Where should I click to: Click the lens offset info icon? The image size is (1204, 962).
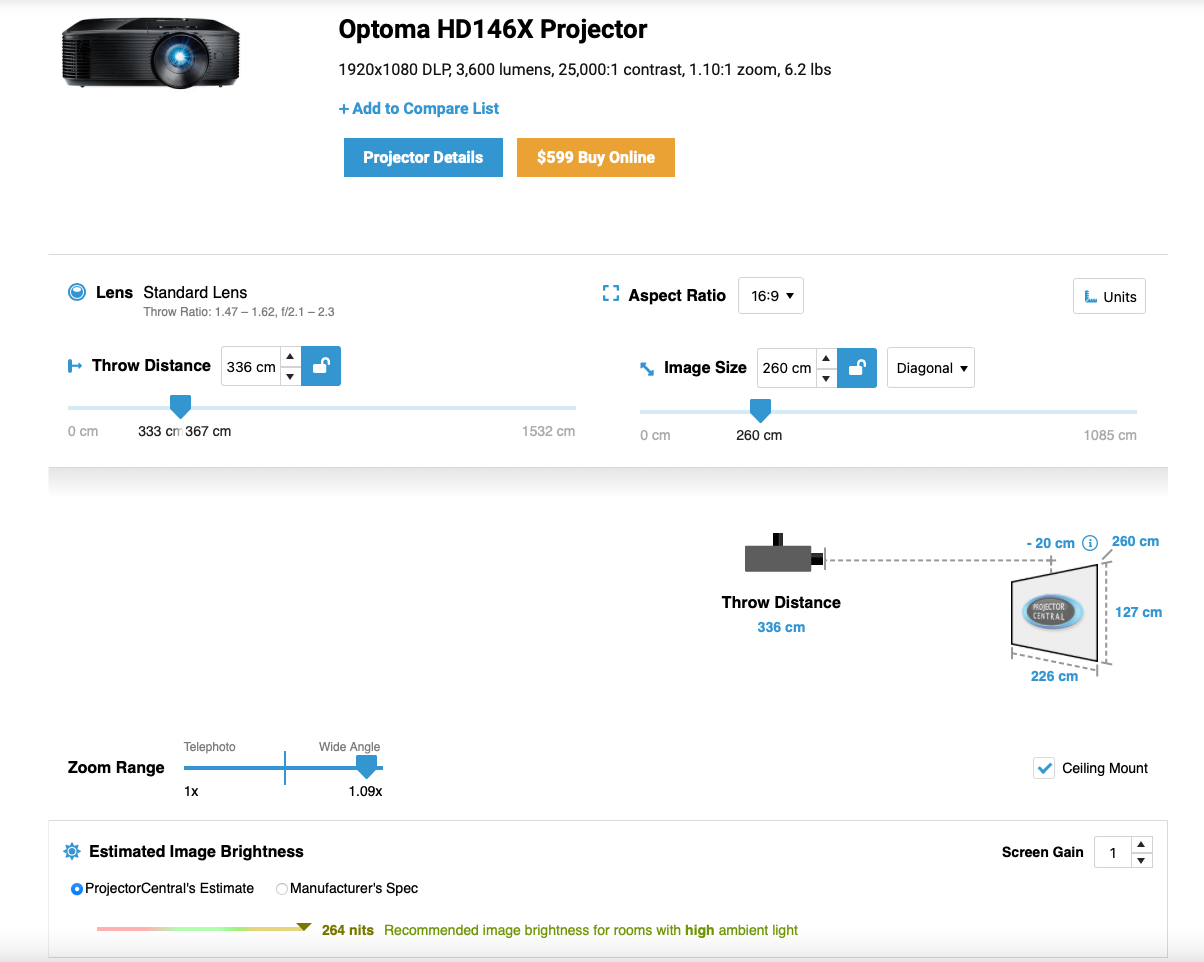[1090, 543]
